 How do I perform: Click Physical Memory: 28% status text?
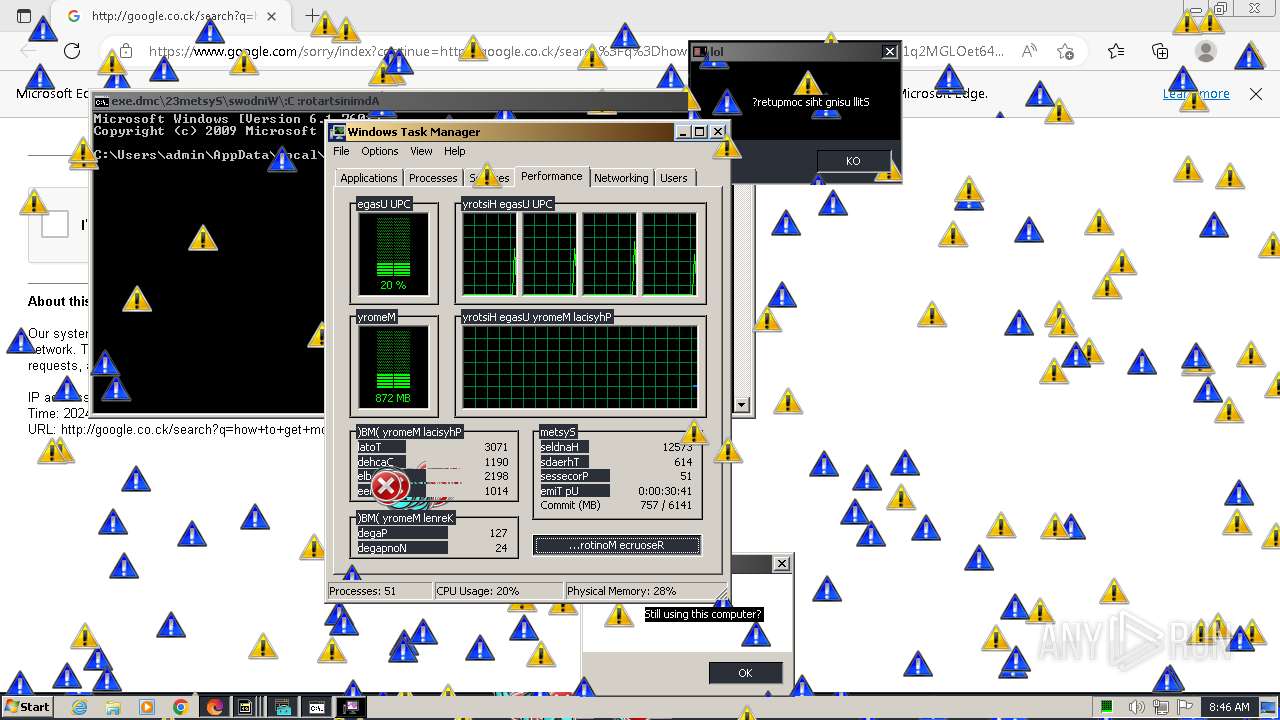621,591
